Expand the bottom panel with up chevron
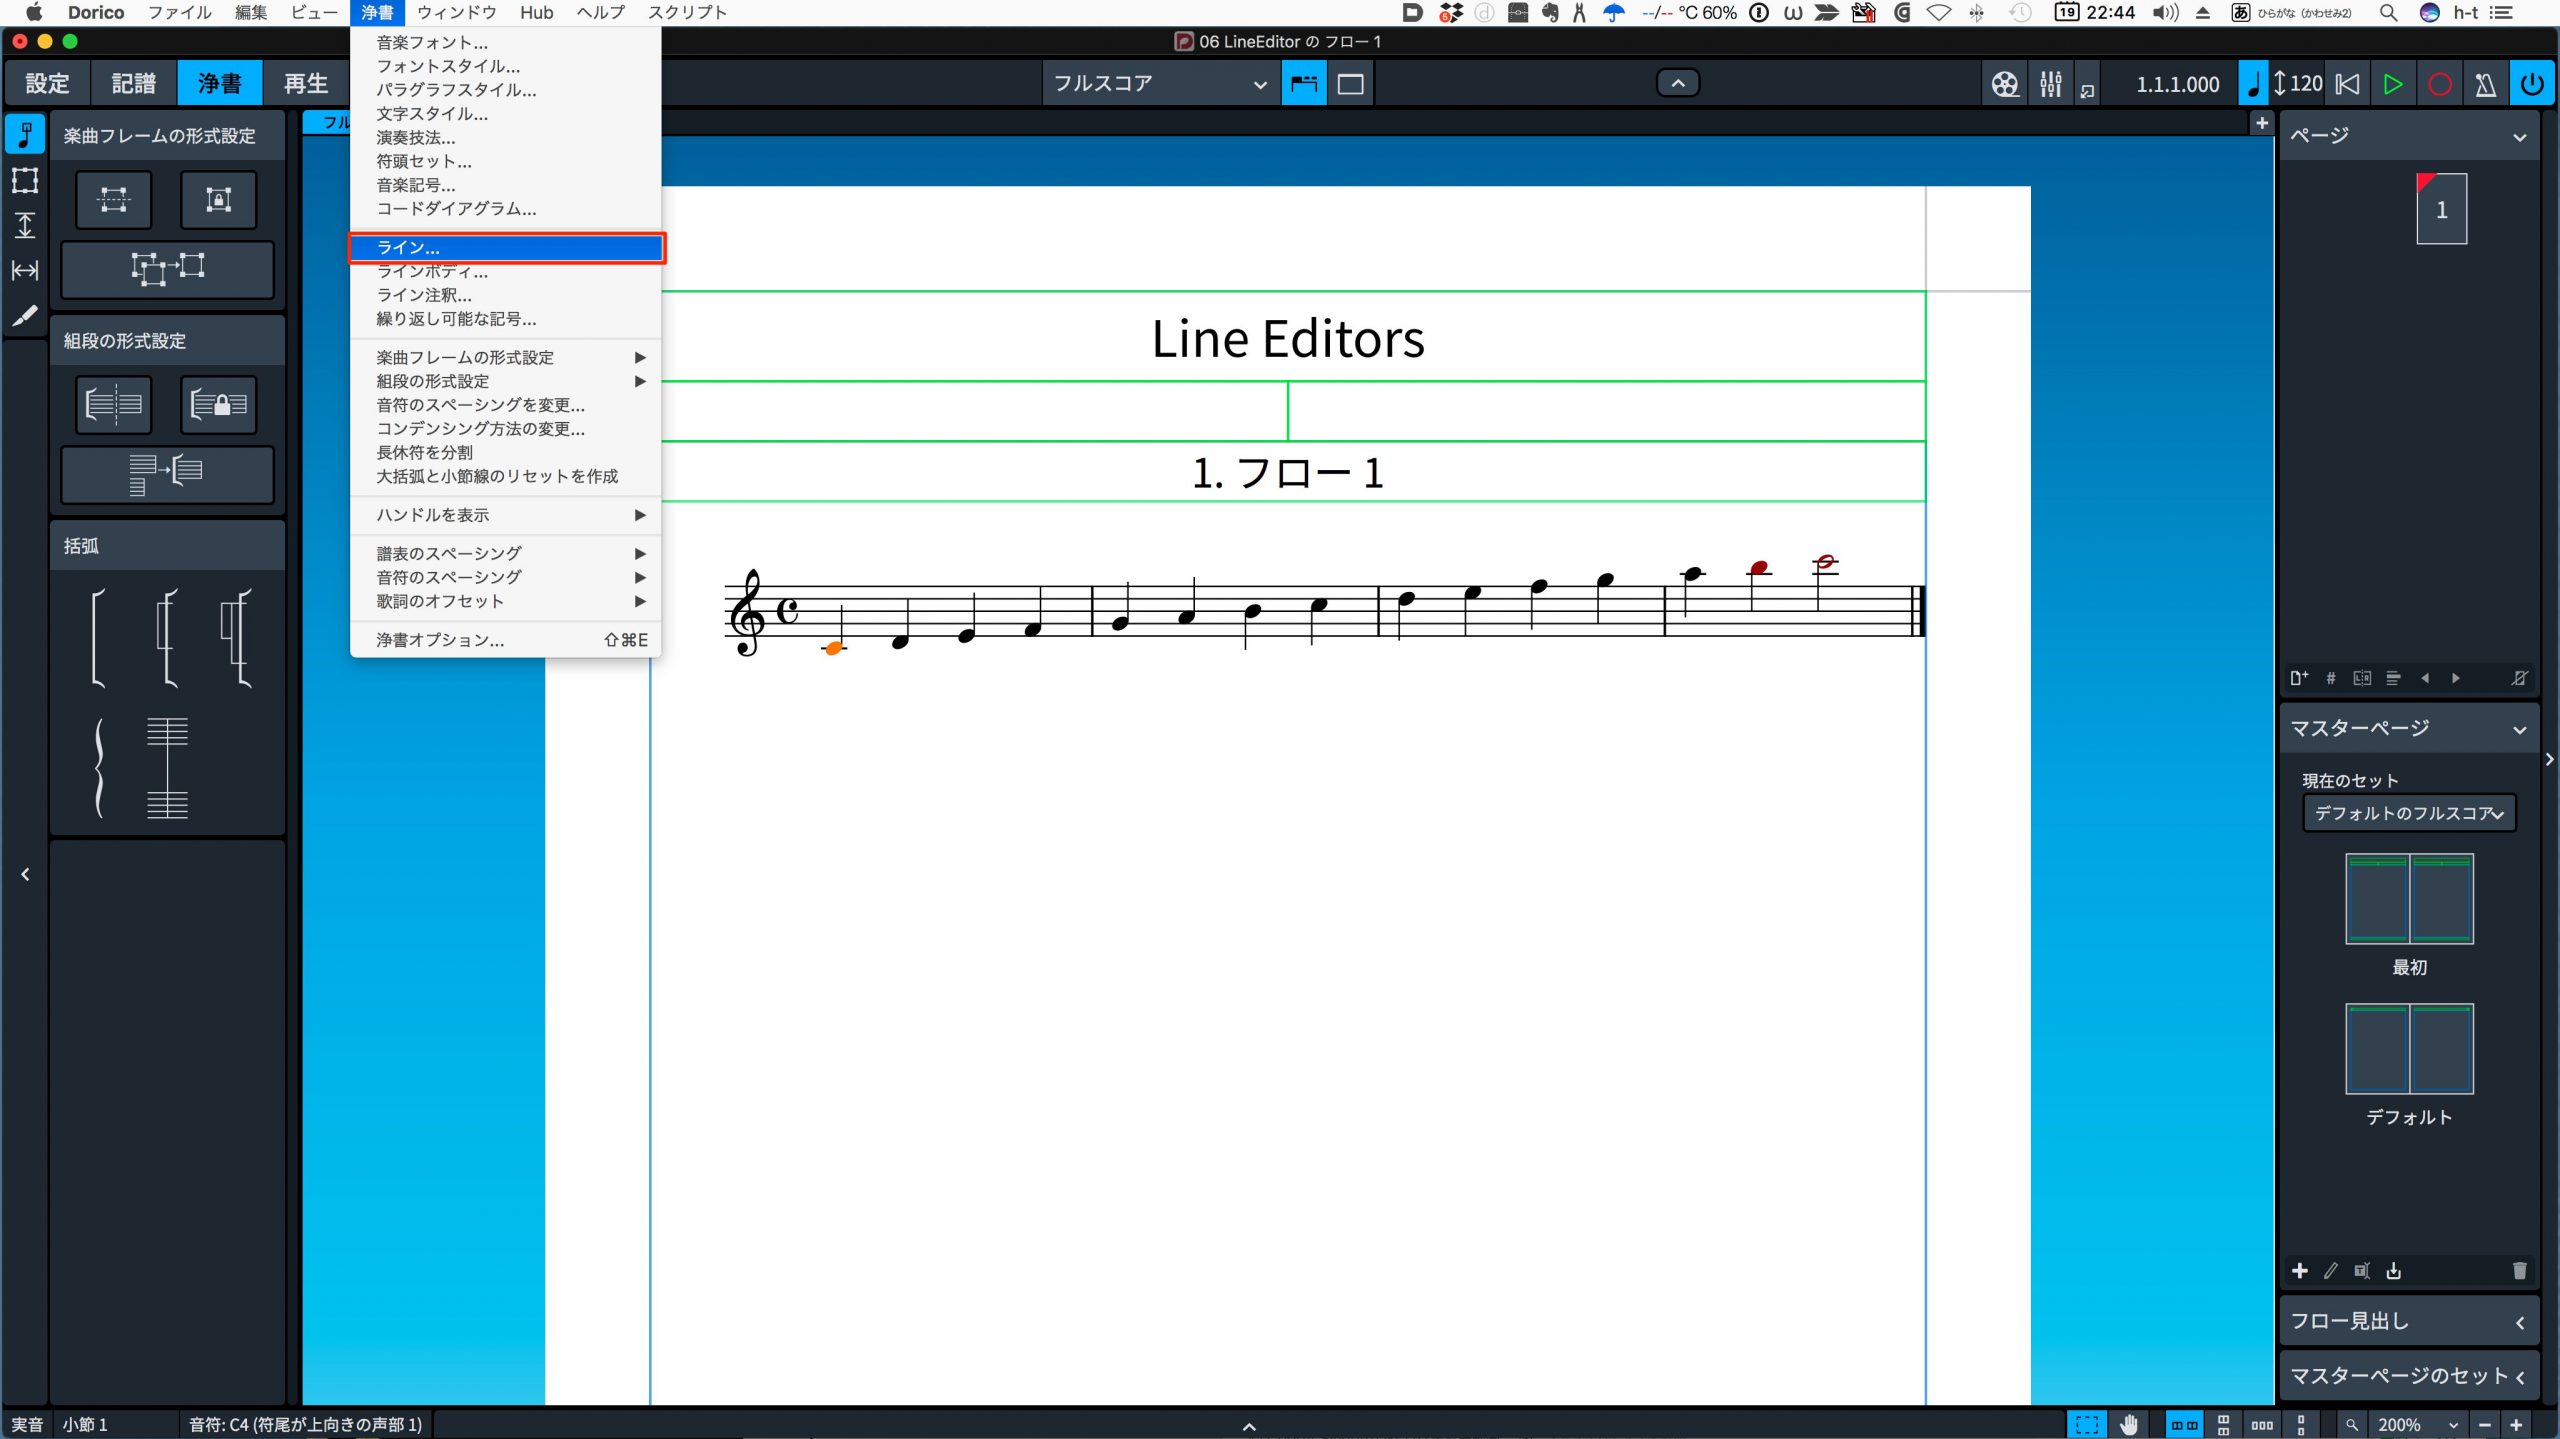2560x1439 pixels. click(1249, 1426)
